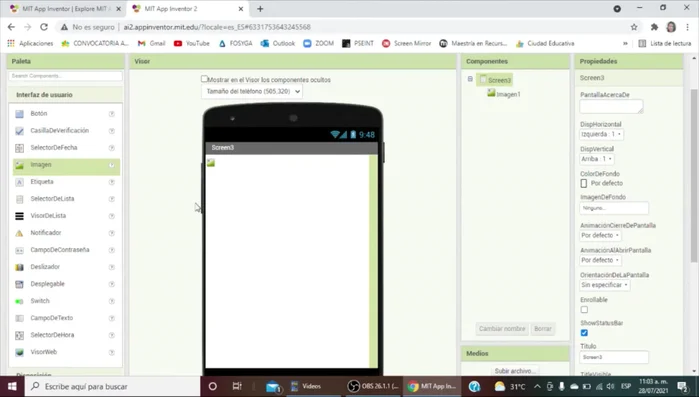Open the Outlook bookmark
699x397 pixels.
click(x=278, y=44)
